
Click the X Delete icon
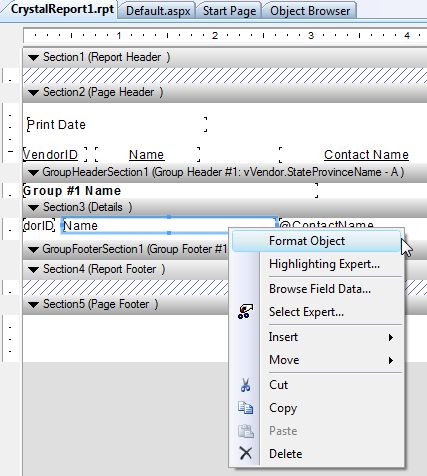tap(246, 453)
